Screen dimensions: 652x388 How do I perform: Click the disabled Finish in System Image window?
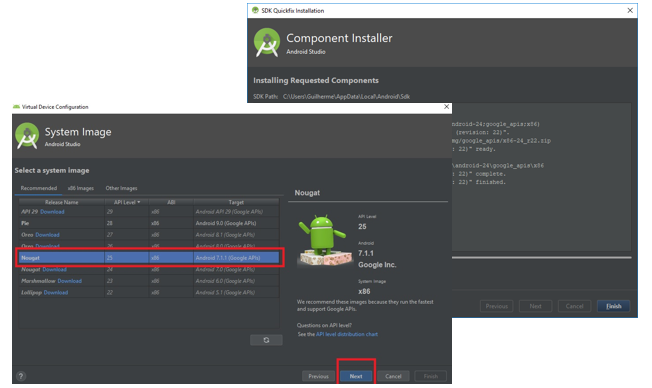pyautogui.click(x=431, y=376)
